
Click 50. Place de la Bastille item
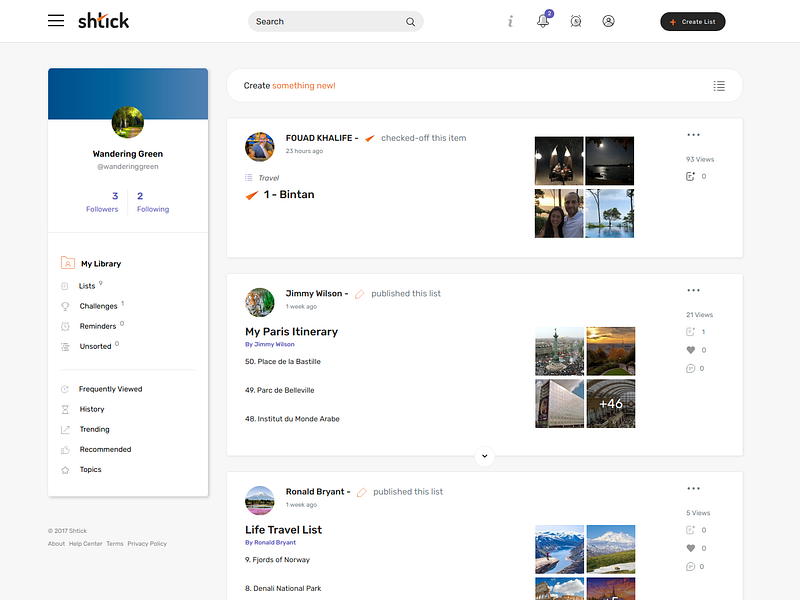click(283, 362)
